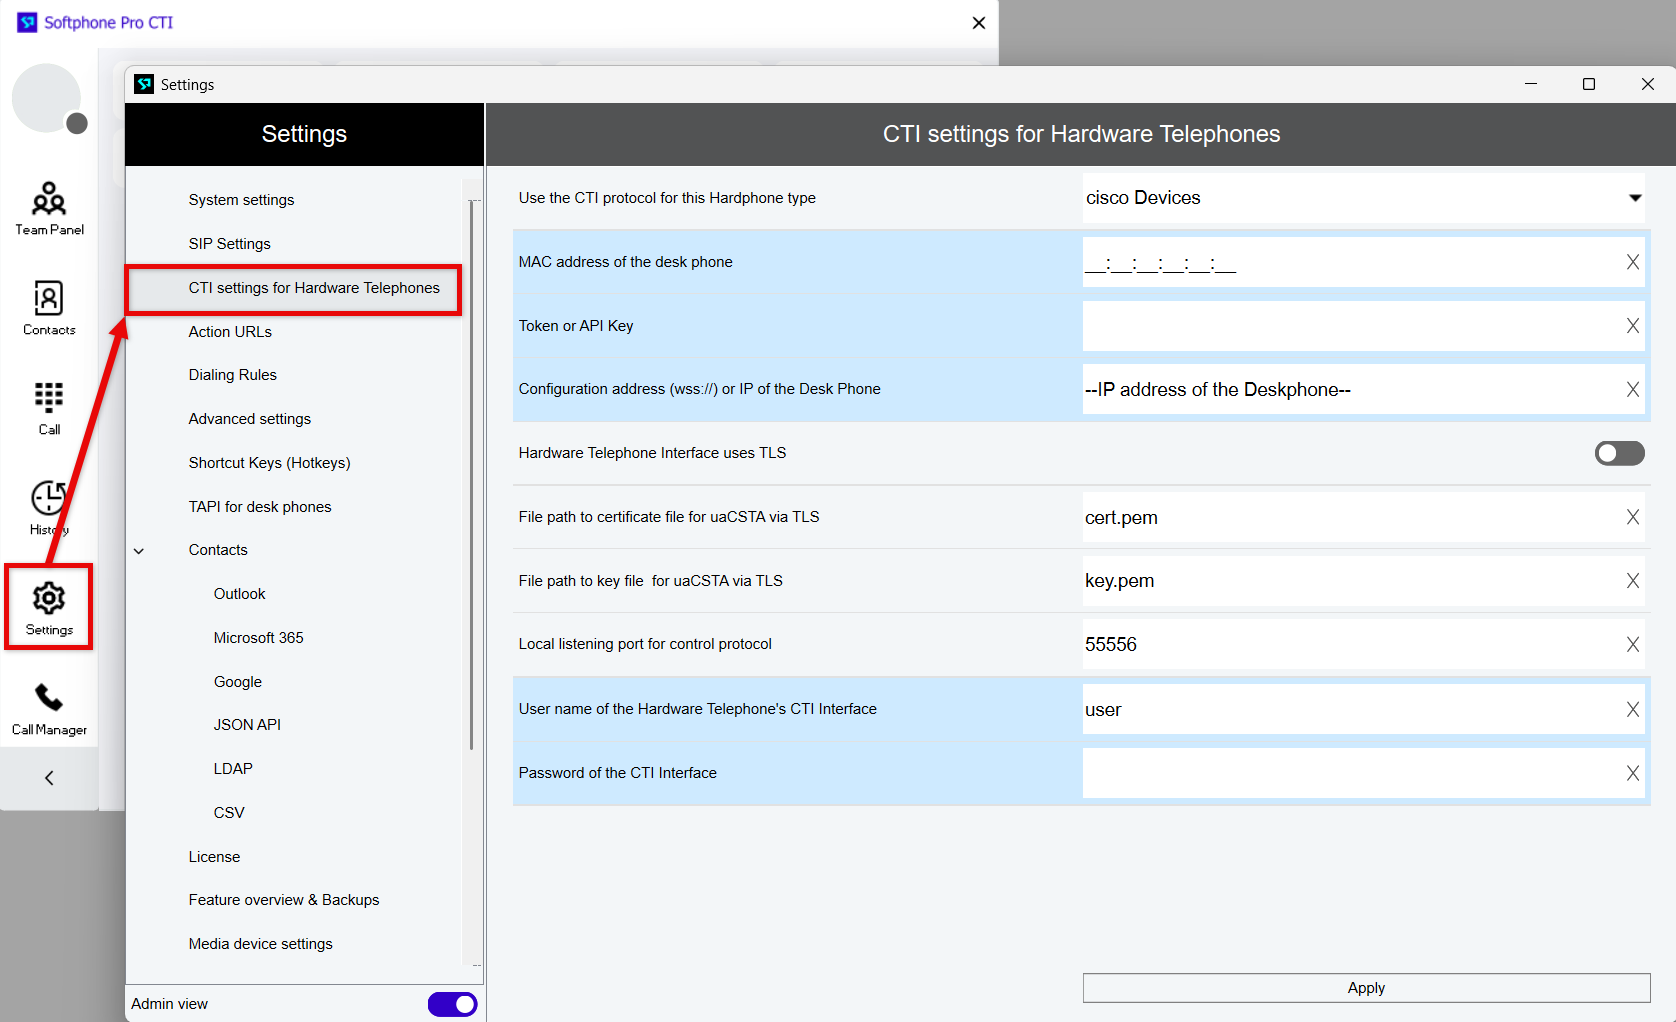1676x1022 pixels.
Task: Open the History clock icon
Action: 49,508
